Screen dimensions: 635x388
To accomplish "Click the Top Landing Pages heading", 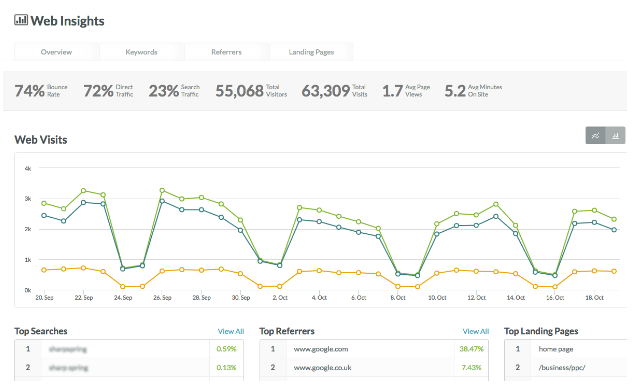I will click(541, 331).
